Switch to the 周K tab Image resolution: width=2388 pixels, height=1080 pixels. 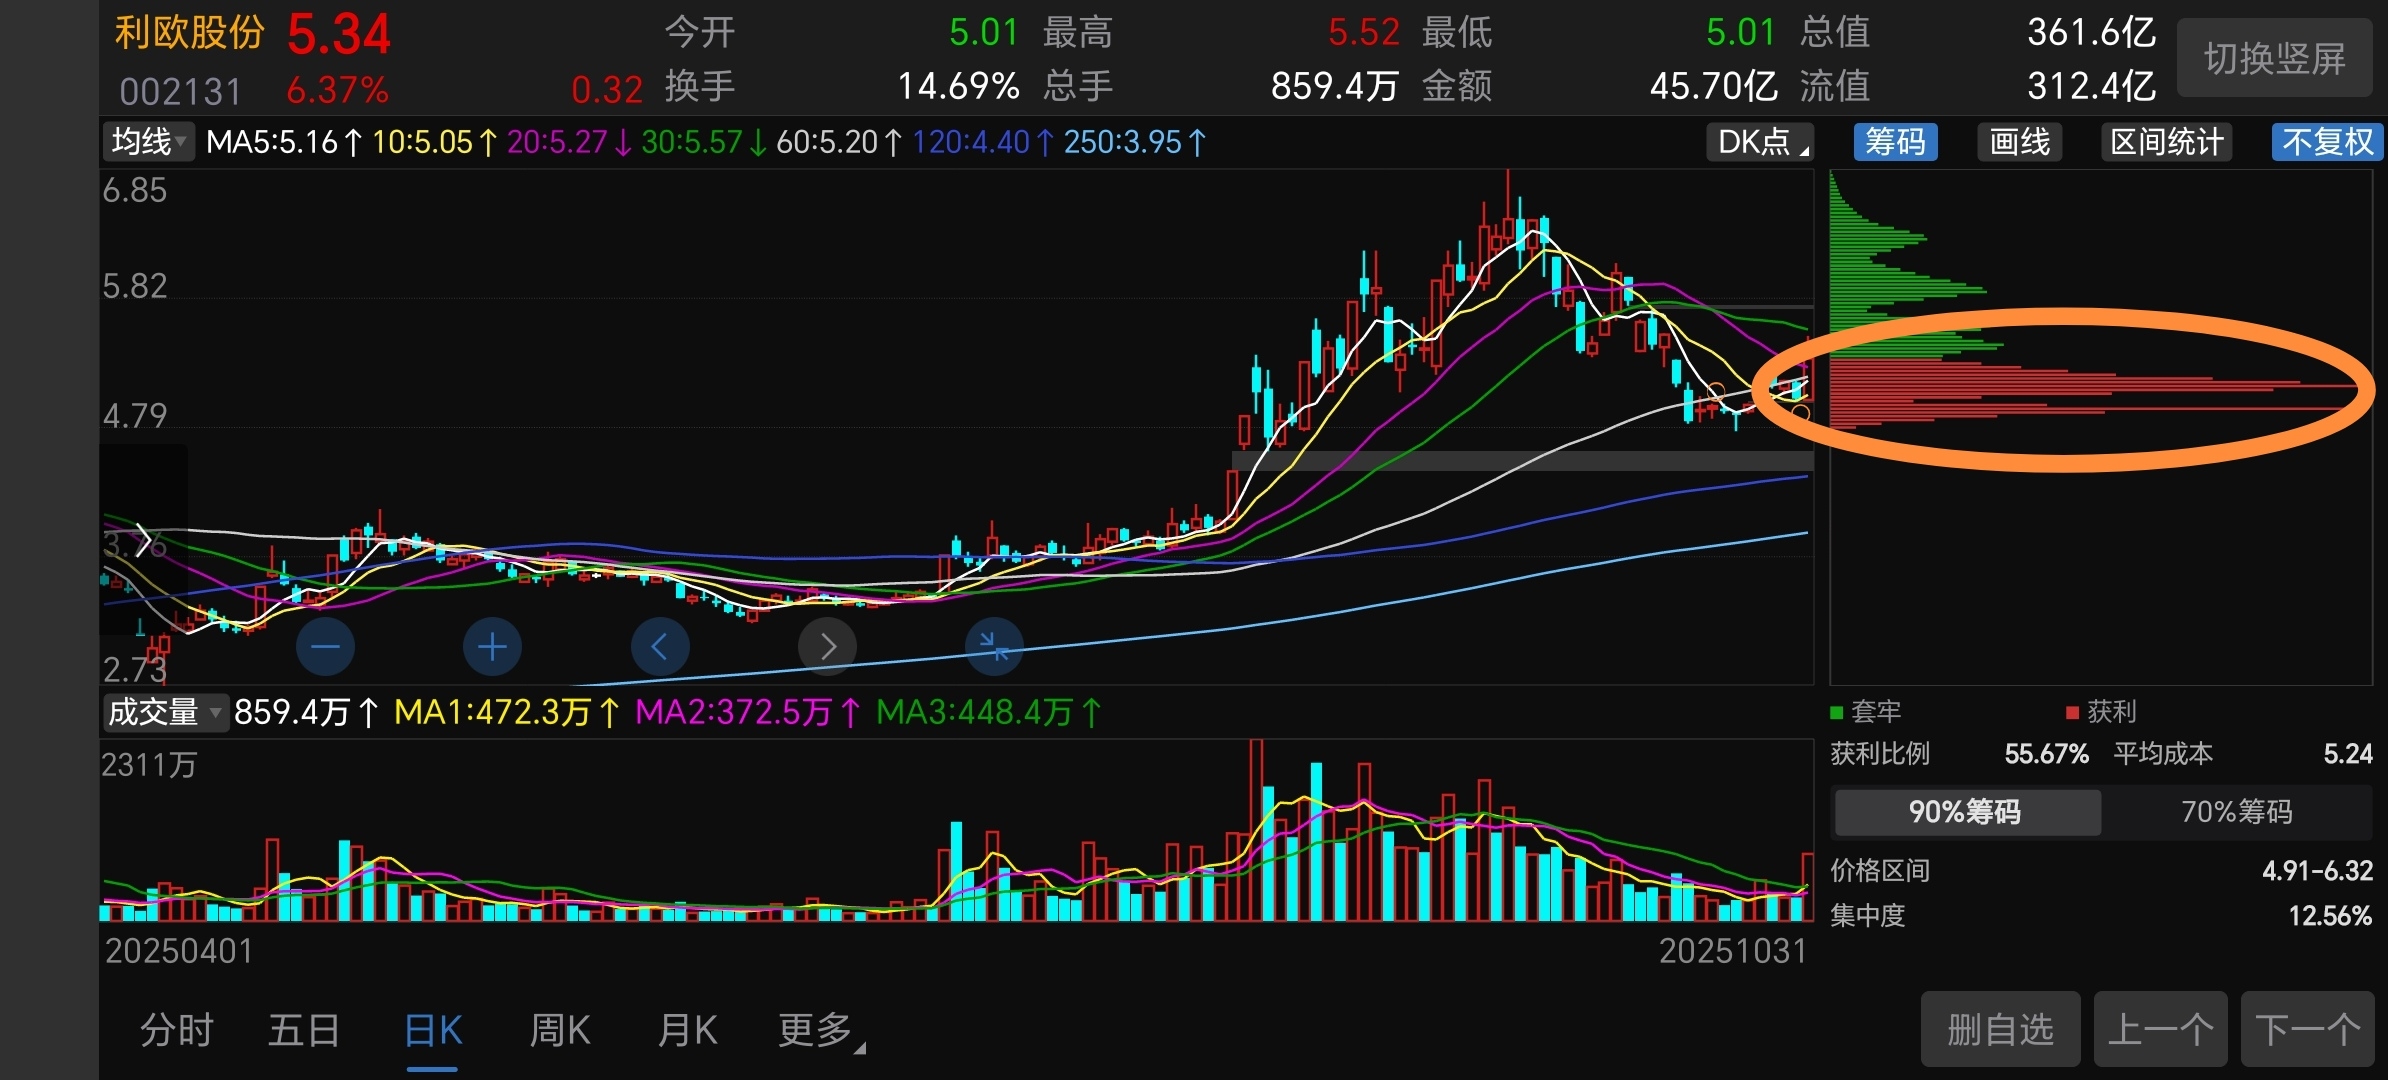(560, 1030)
